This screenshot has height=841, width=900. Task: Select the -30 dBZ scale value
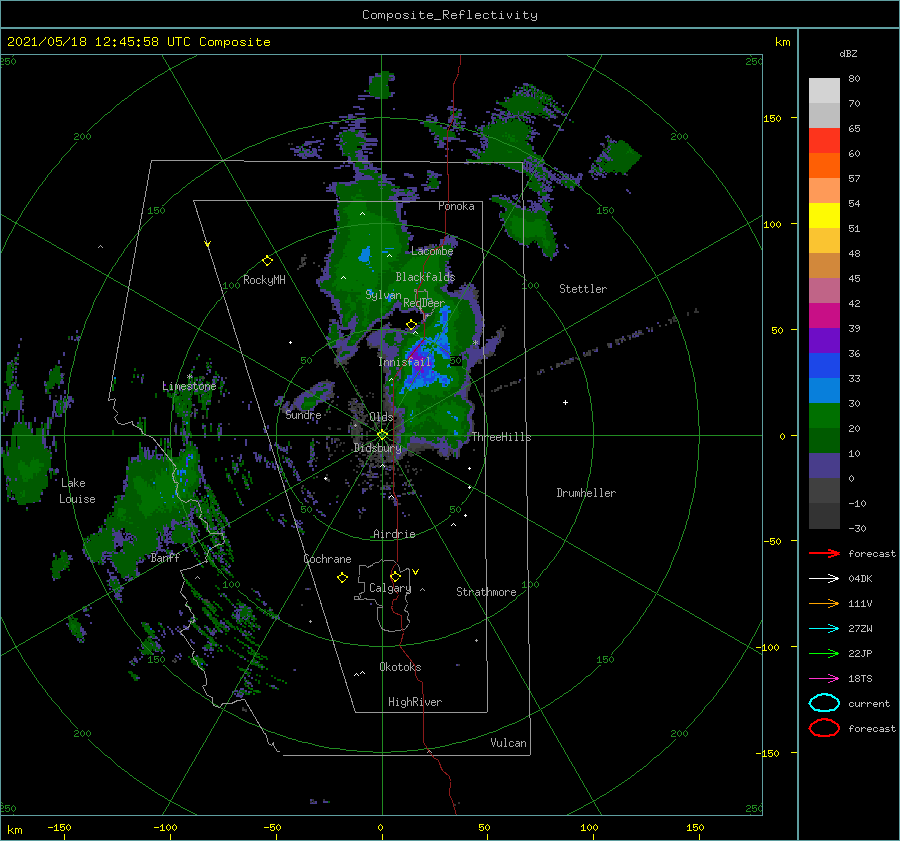(857, 528)
